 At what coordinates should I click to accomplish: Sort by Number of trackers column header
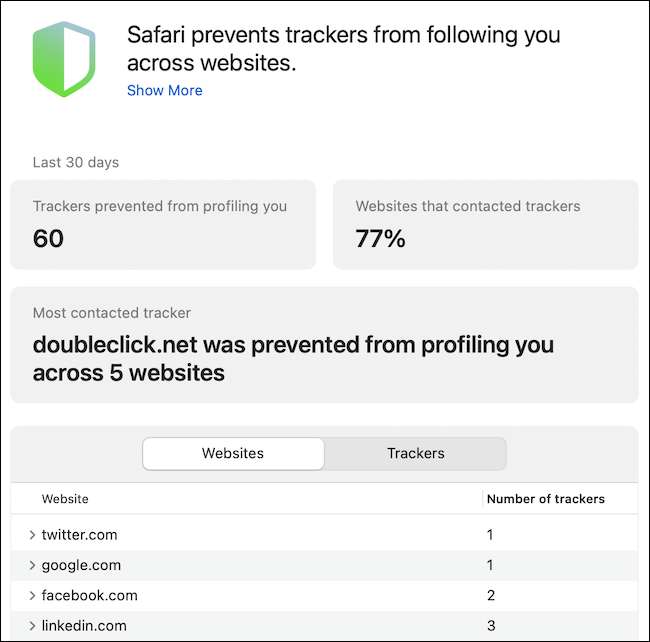[x=545, y=498]
